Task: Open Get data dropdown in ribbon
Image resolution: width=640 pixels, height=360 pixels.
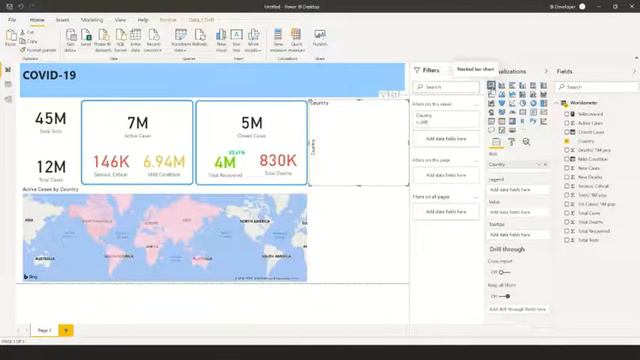Action: [70, 40]
